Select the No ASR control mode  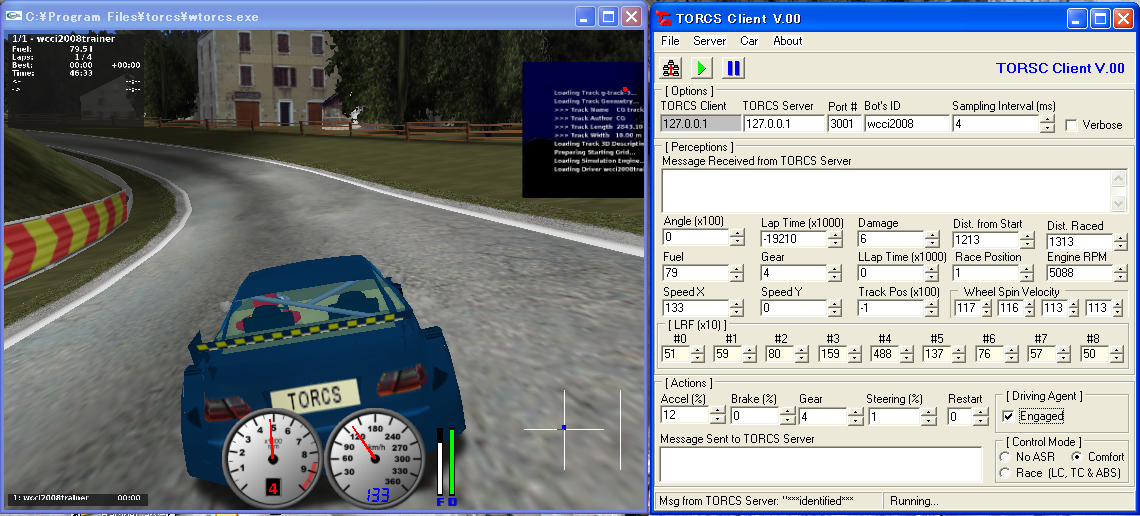[x=1004, y=457]
